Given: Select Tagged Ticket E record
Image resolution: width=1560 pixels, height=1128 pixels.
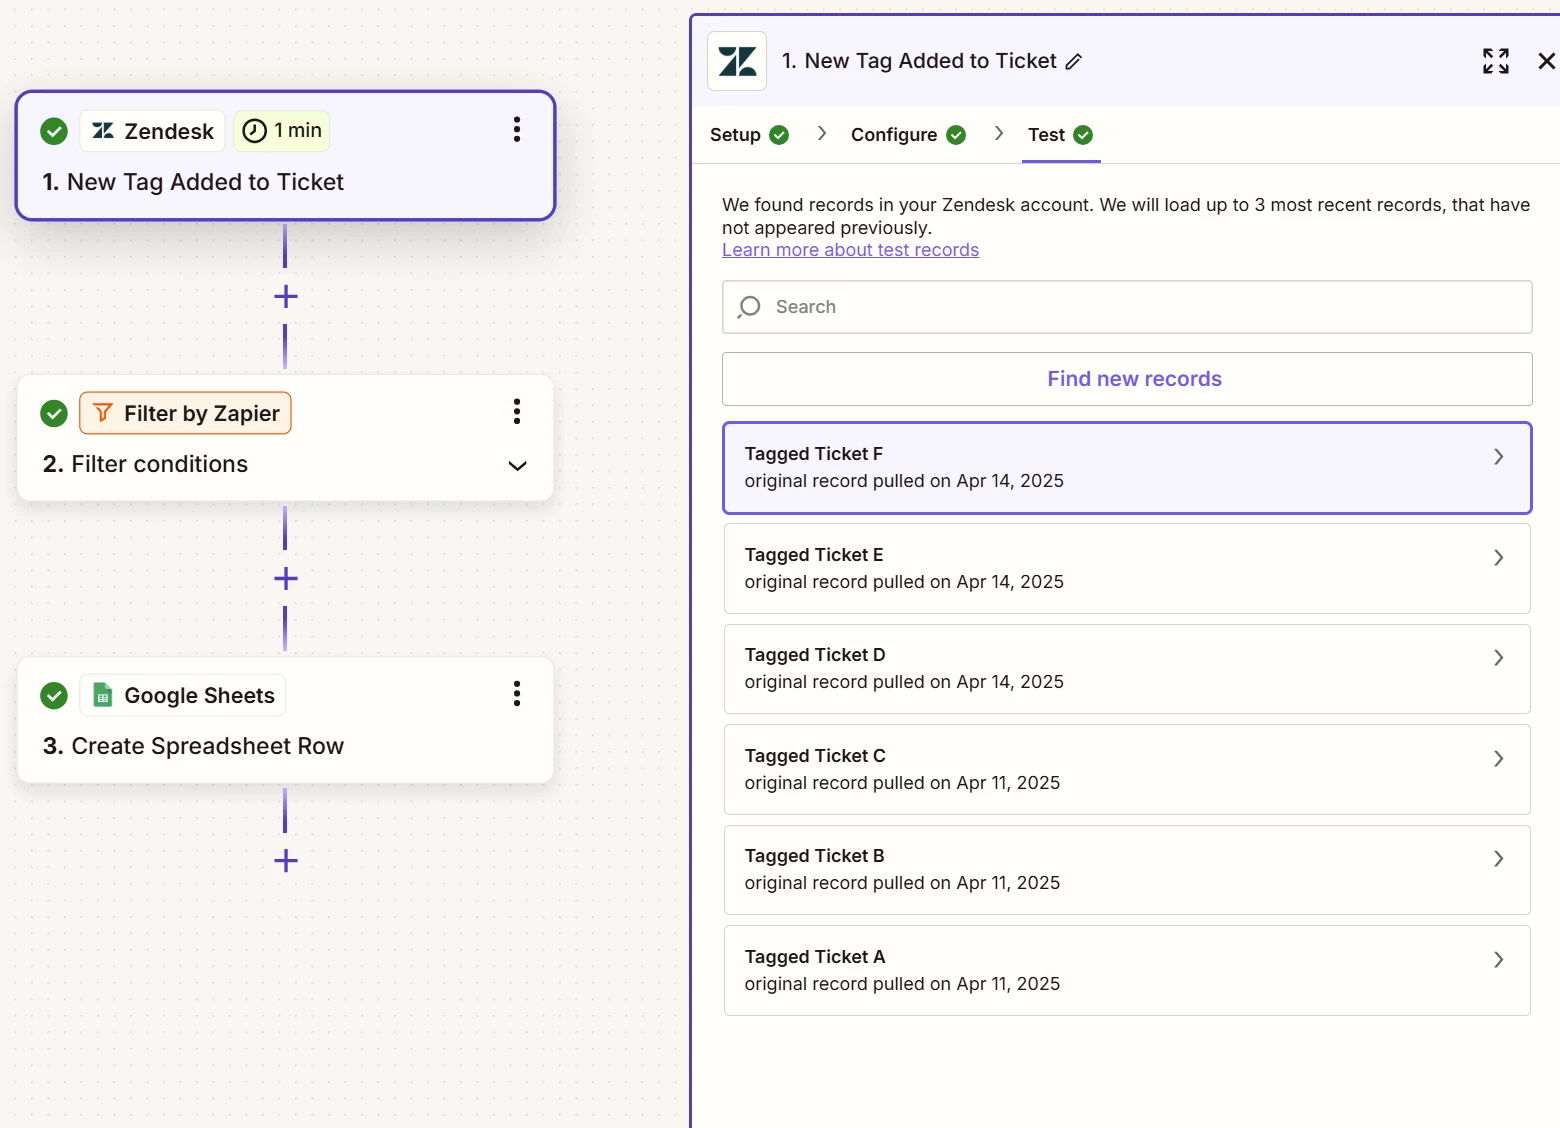Looking at the screenshot, I should 1127,569.
